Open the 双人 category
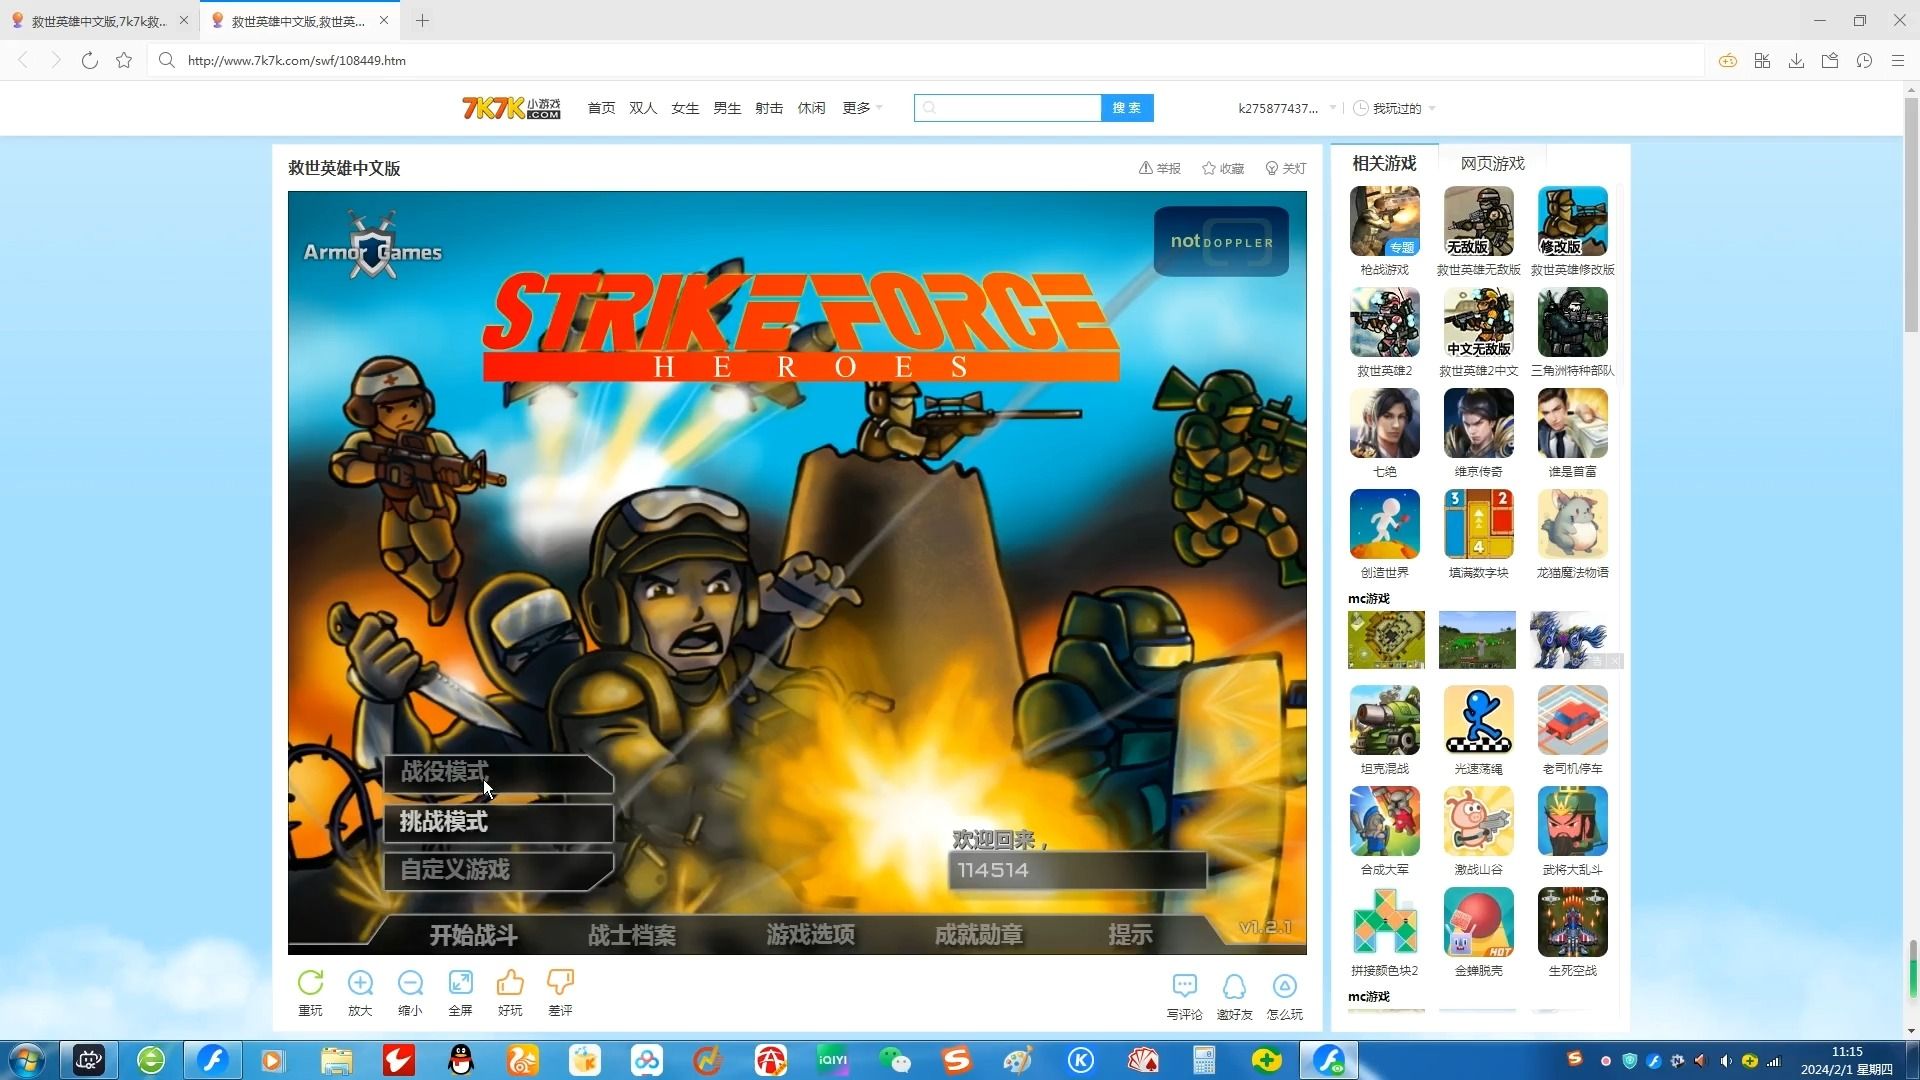The height and width of the screenshot is (1080, 1920). coord(643,108)
